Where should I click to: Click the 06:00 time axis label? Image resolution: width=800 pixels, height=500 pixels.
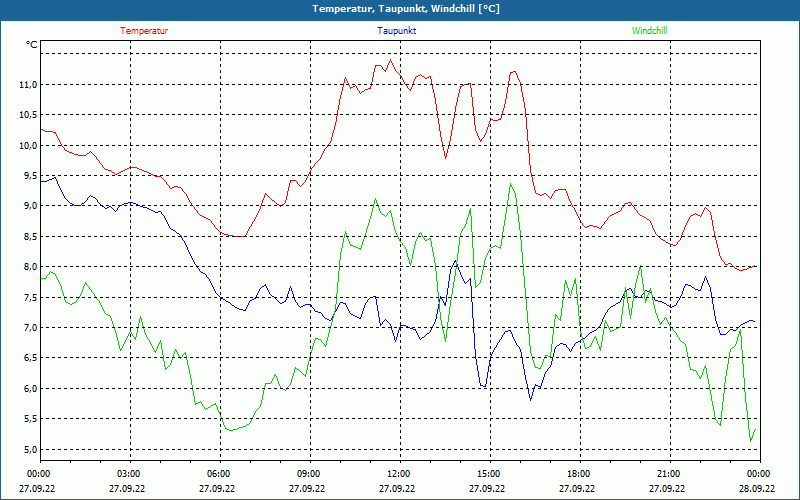coord(218,474)
